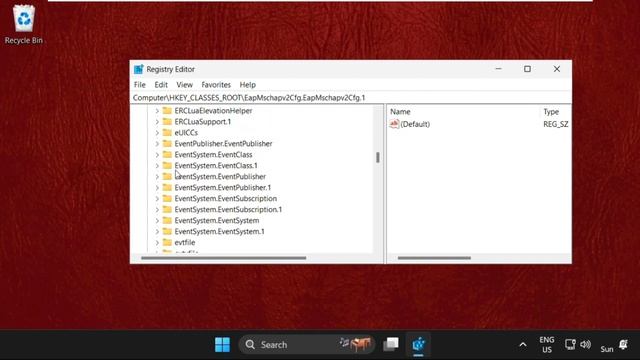
Task: Click the Recycle Bin label text
Action: point(24,40)
